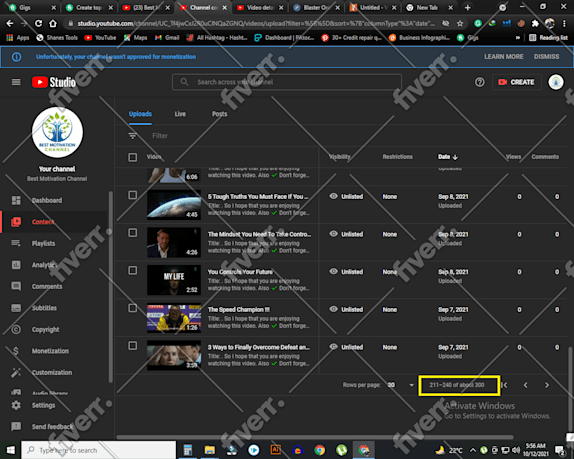Screen dimensions: 574x459
Task: Tick checkbox for The Speed Champion video
Action: click(x=133, y=308)
